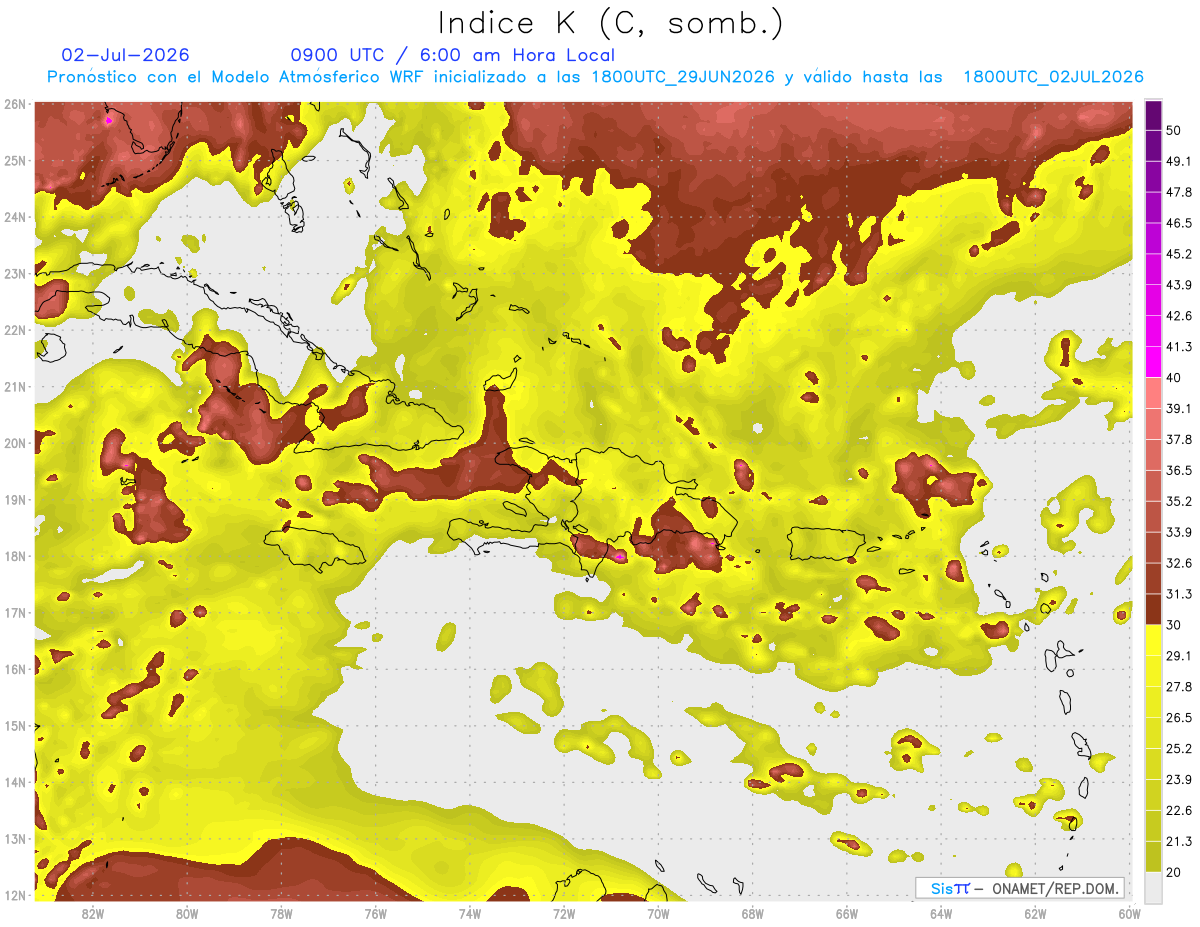
Task: Click latitude label "14N"
Action: tap(15, 782)
